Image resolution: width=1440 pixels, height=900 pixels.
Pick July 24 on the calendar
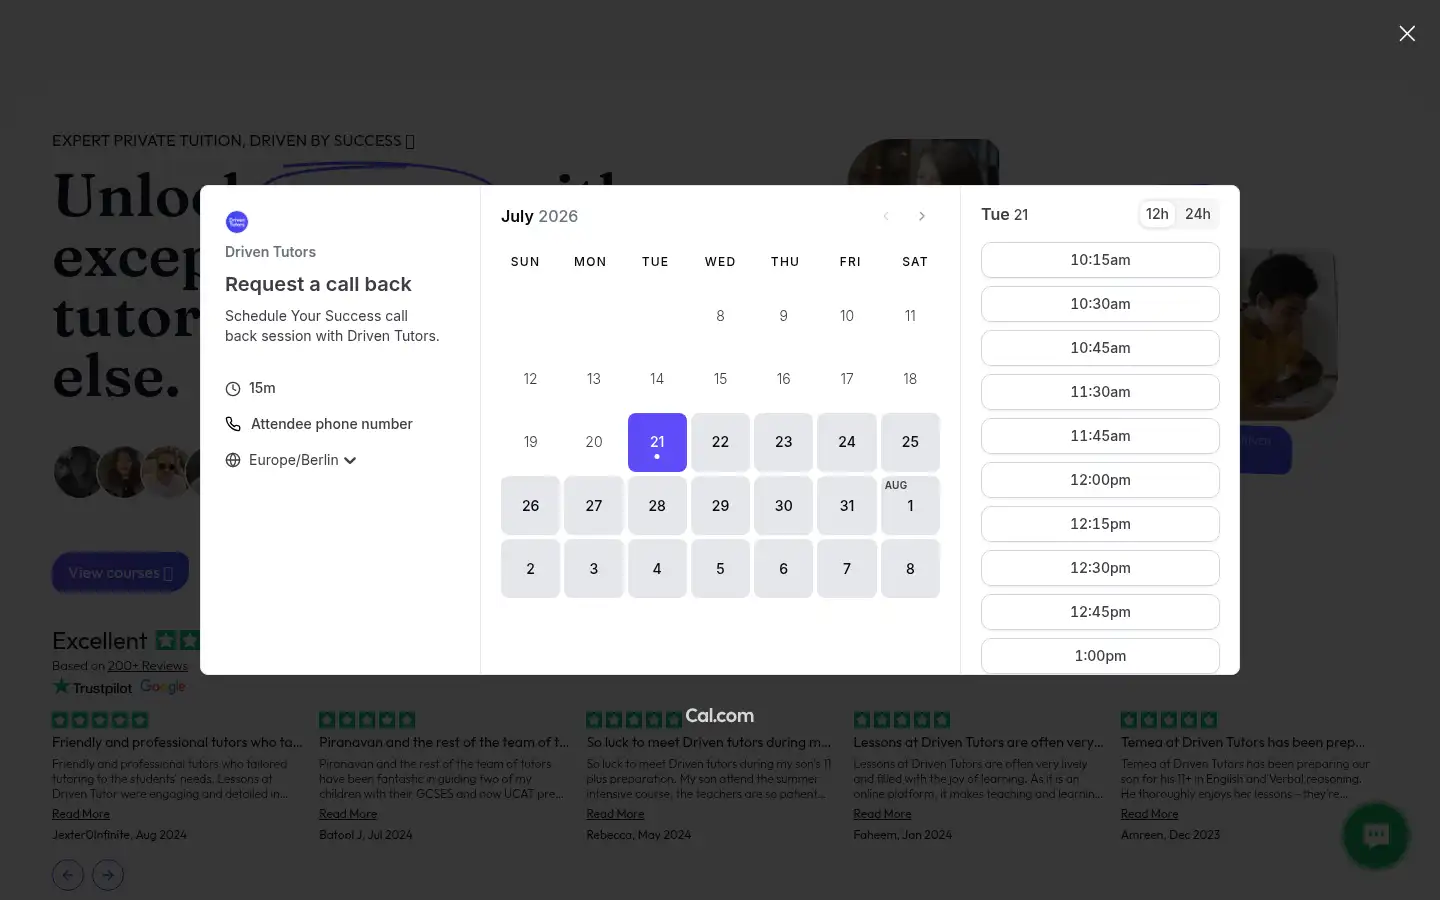[847, 442]
